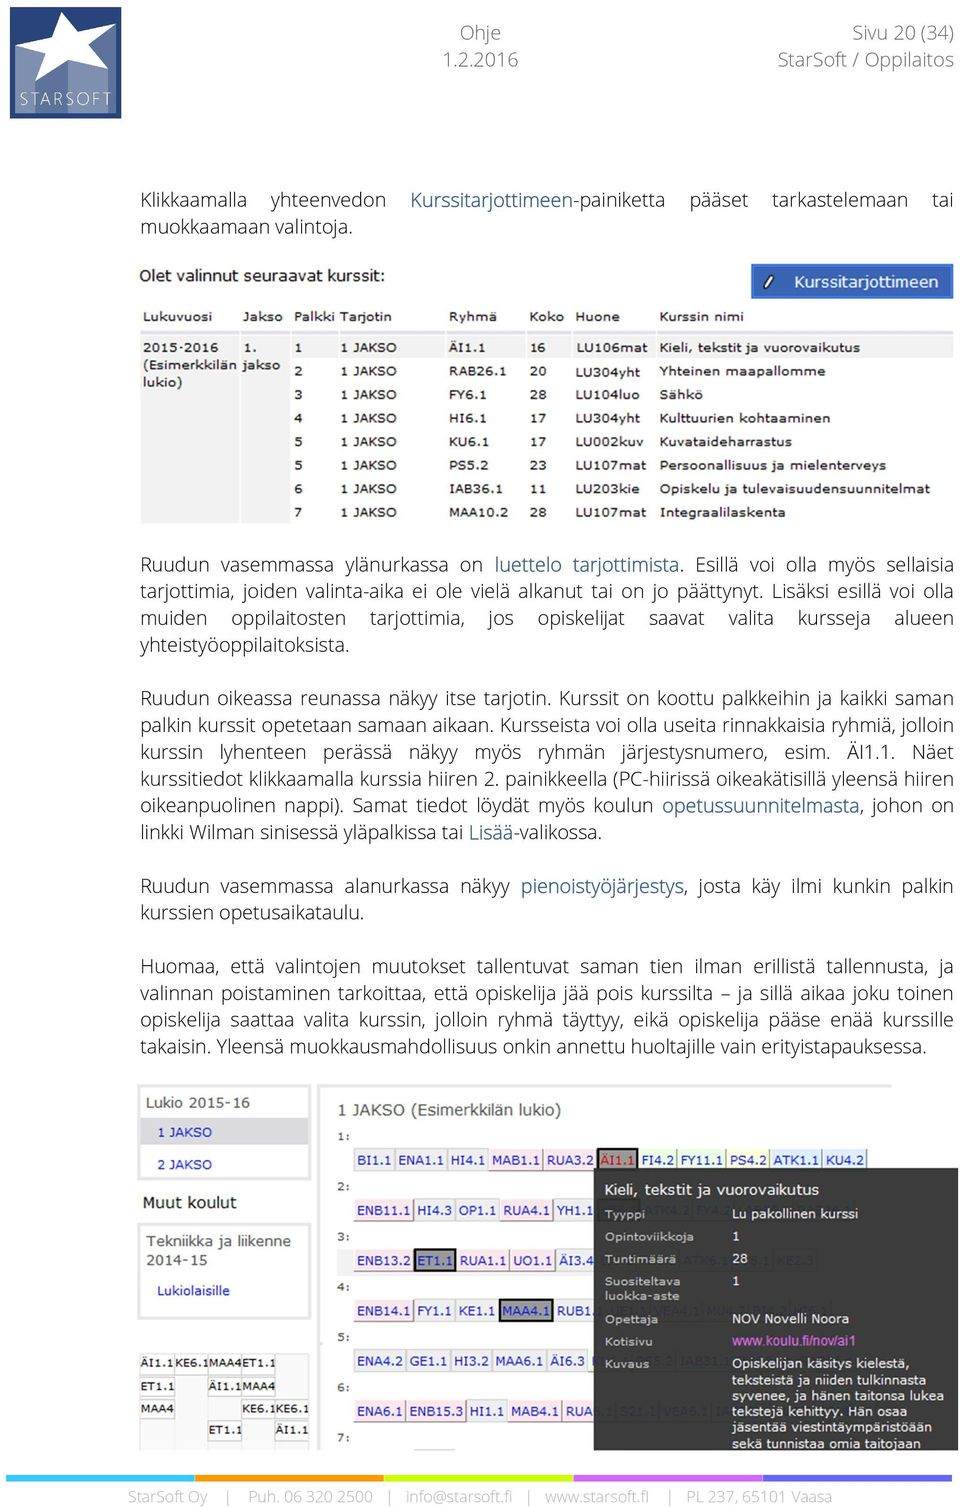Click course name Sähkö in the table

681,395
